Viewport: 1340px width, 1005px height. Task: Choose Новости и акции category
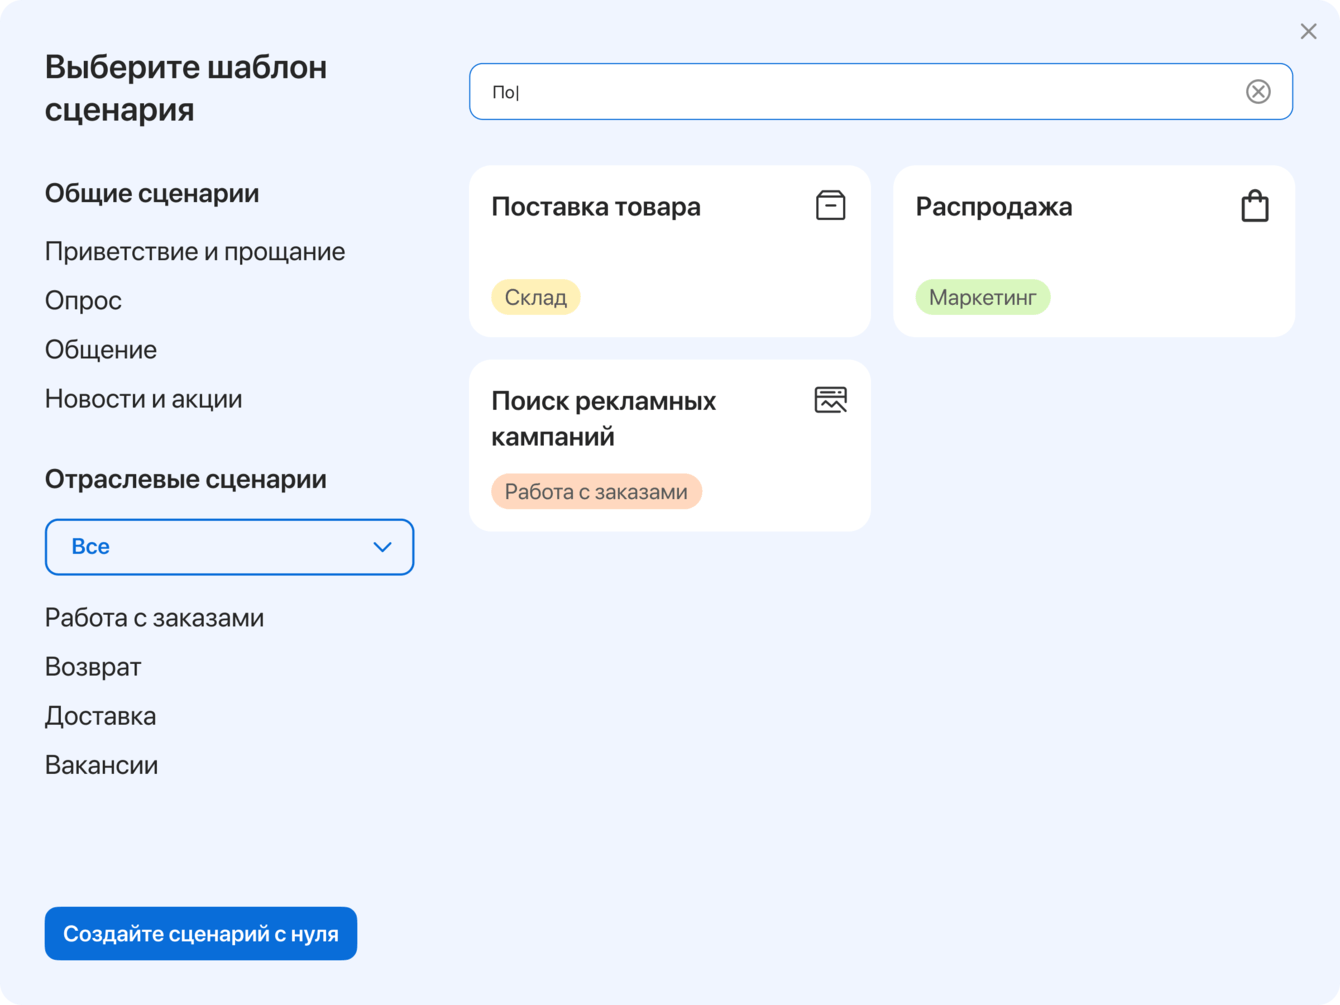tap(143, 399)
